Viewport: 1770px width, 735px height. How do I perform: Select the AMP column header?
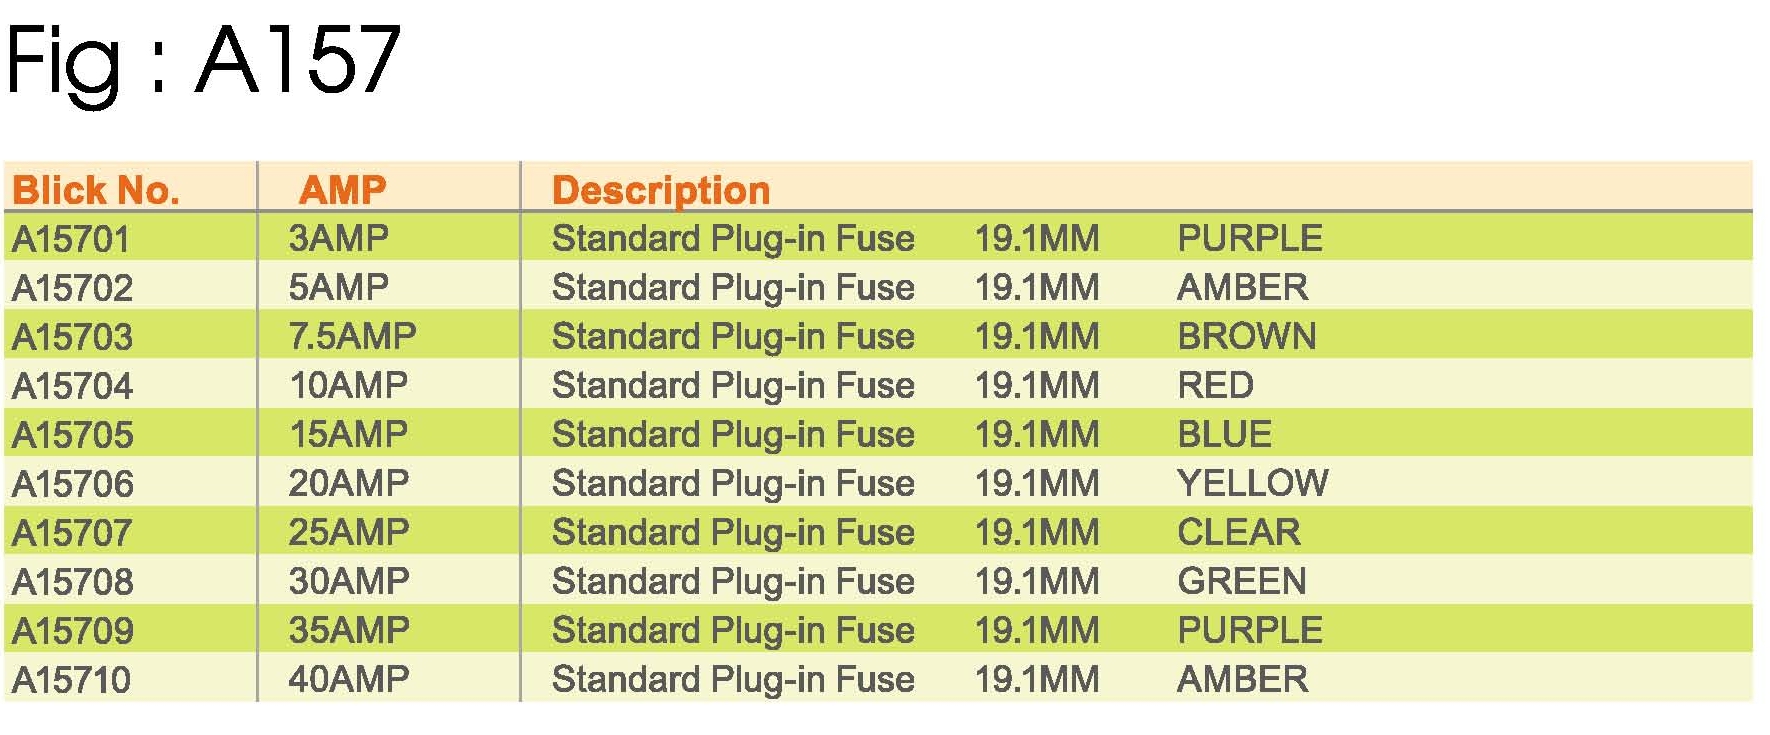342,190
